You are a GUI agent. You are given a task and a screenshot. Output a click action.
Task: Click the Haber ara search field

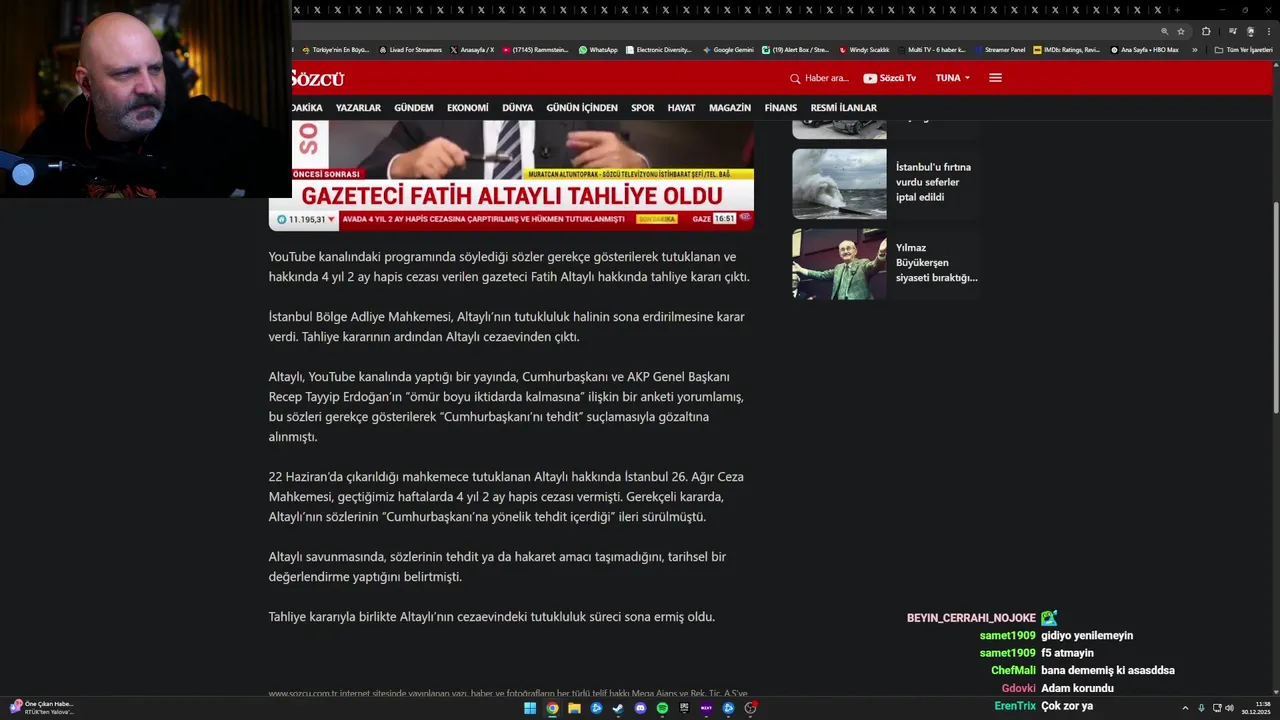pos(827,78)
